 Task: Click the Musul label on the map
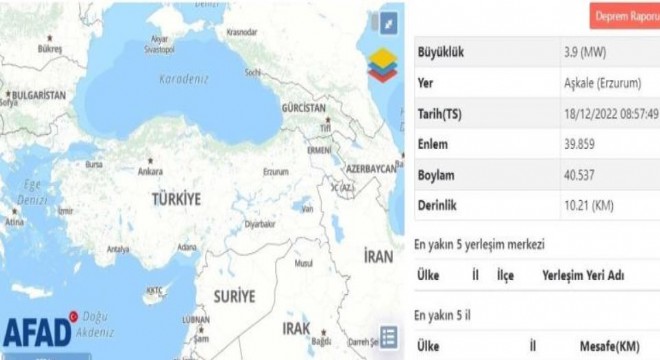303,264
